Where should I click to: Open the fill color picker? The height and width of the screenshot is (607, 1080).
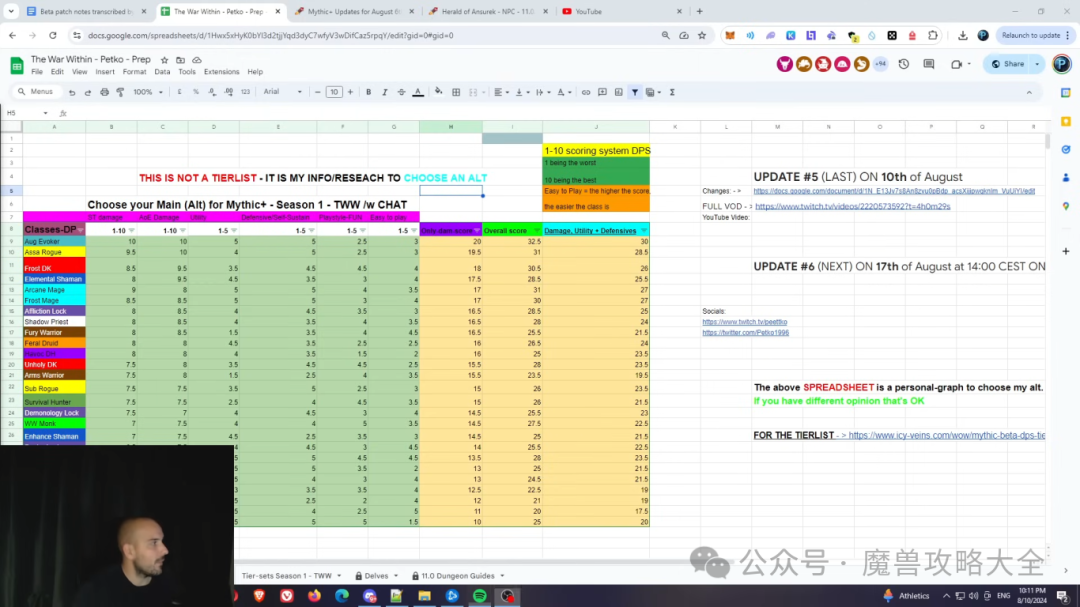(x=439, y=92)
